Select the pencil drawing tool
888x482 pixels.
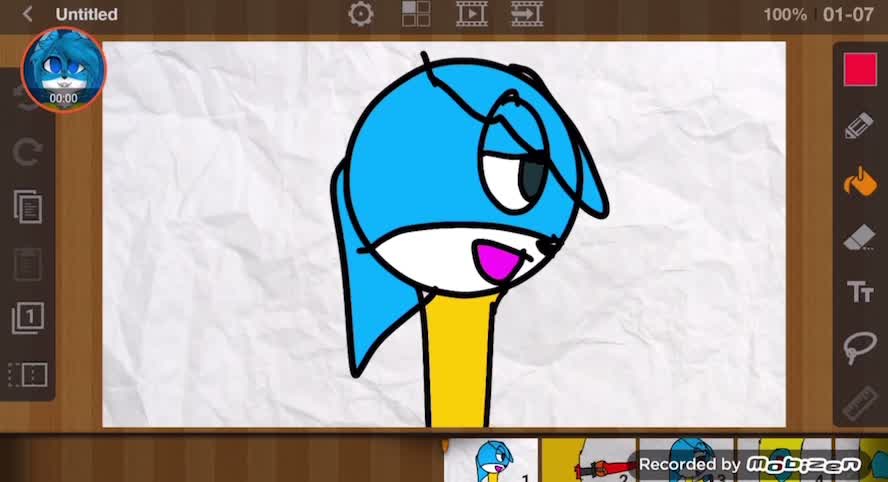(859, 125)
